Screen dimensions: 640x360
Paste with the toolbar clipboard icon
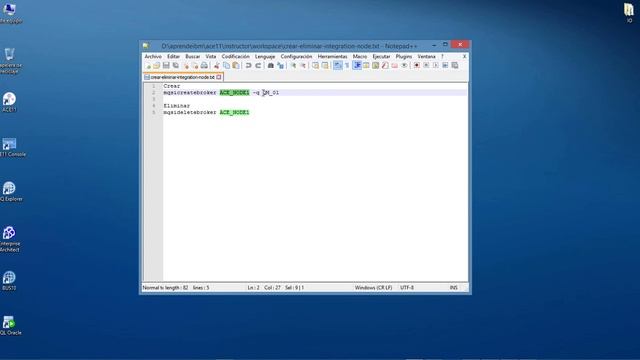point(236,66)
